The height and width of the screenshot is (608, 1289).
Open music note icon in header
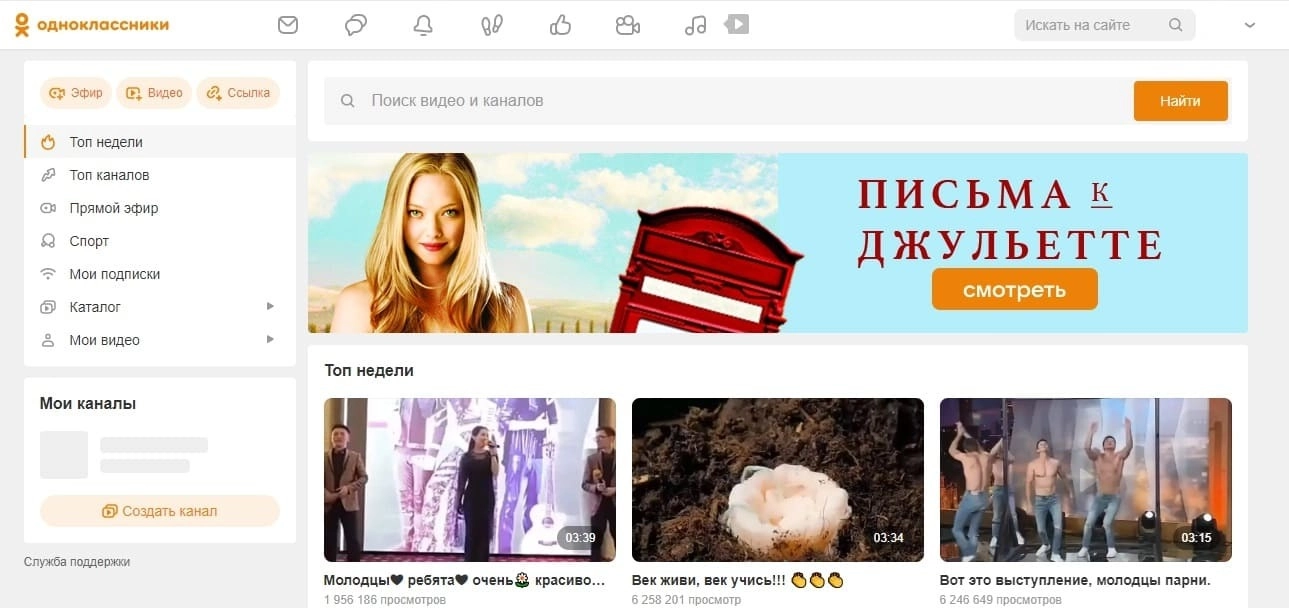coord(696,25)
